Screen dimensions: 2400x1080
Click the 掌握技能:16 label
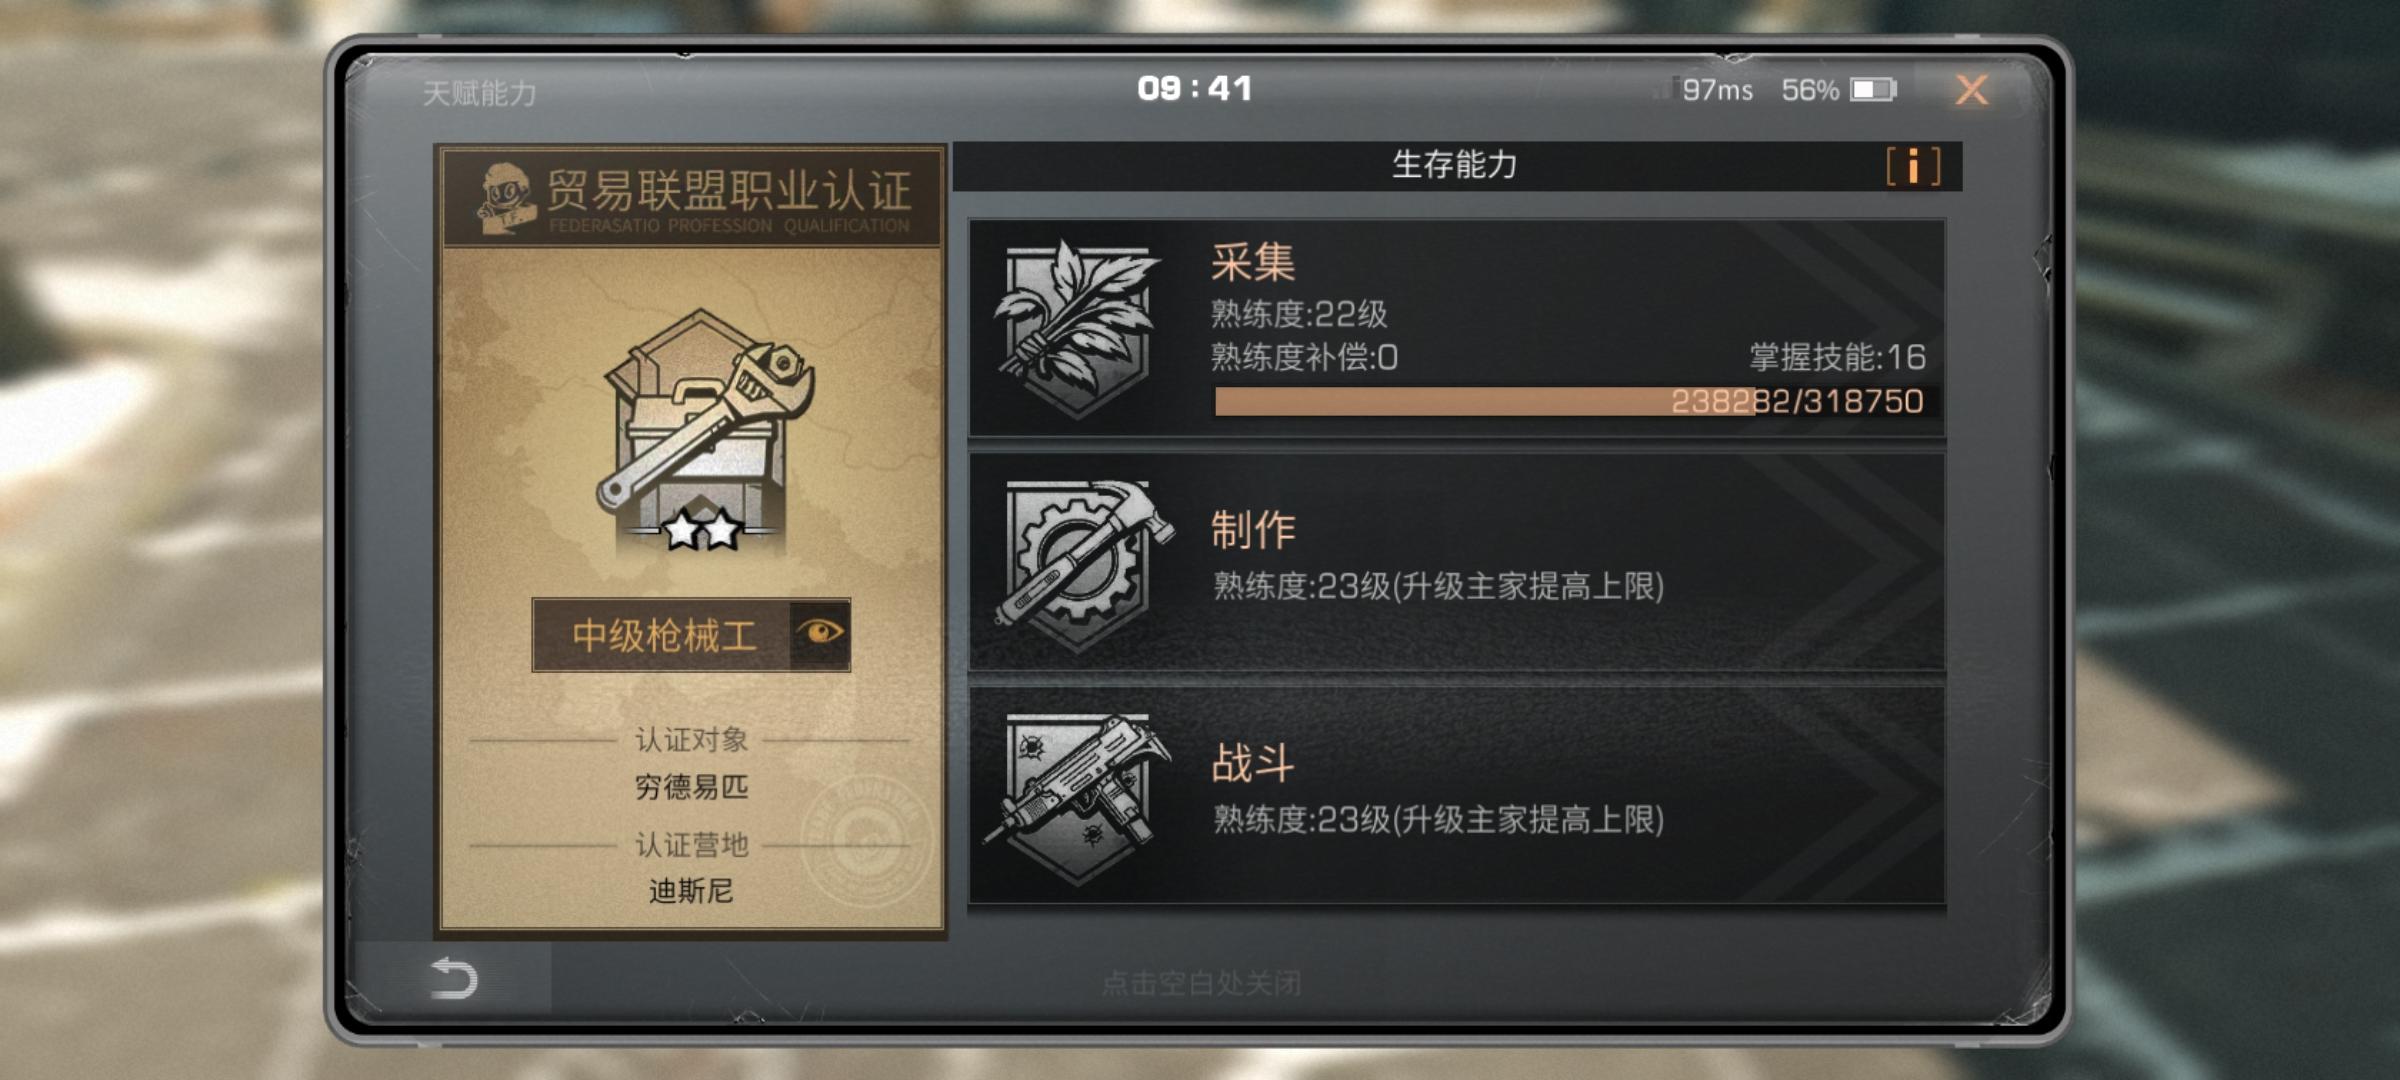(1837, 357)
